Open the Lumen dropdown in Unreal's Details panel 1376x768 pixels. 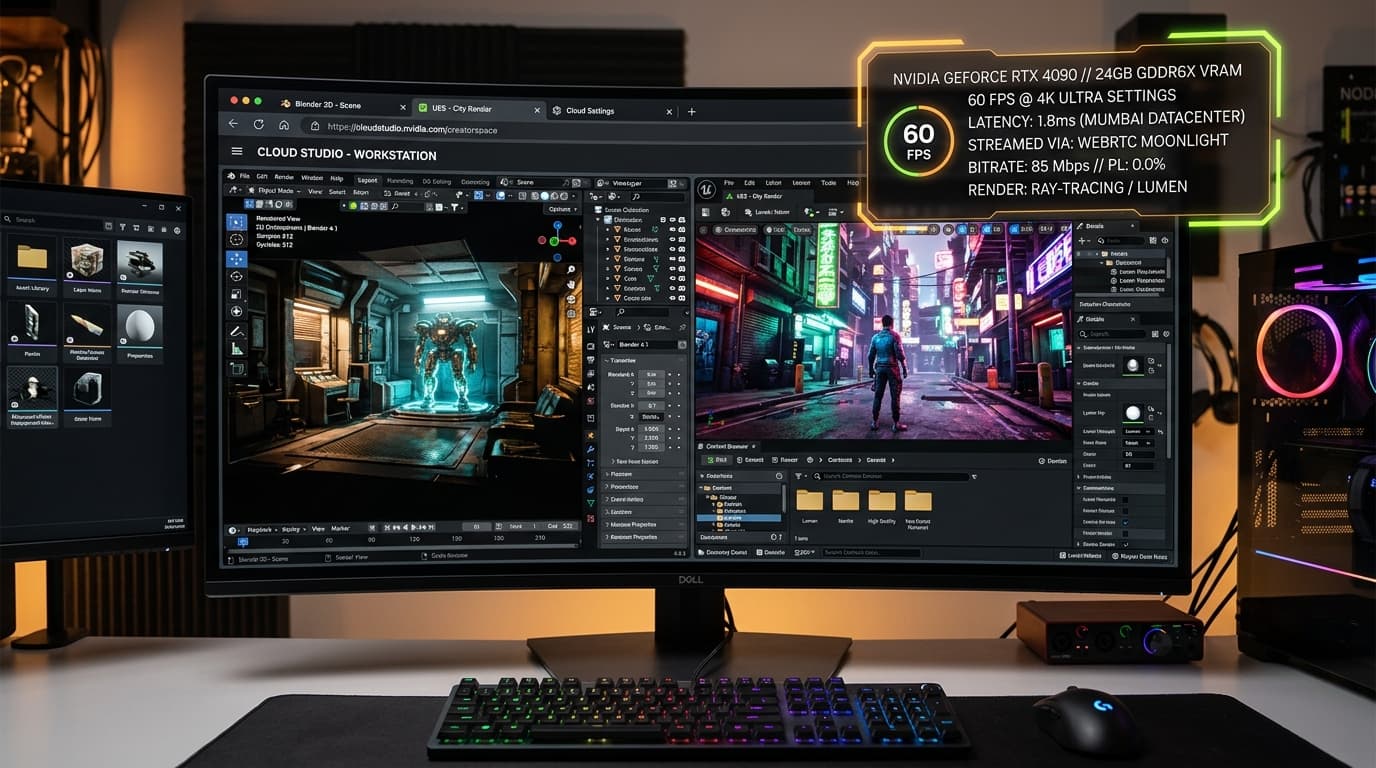1138,431
